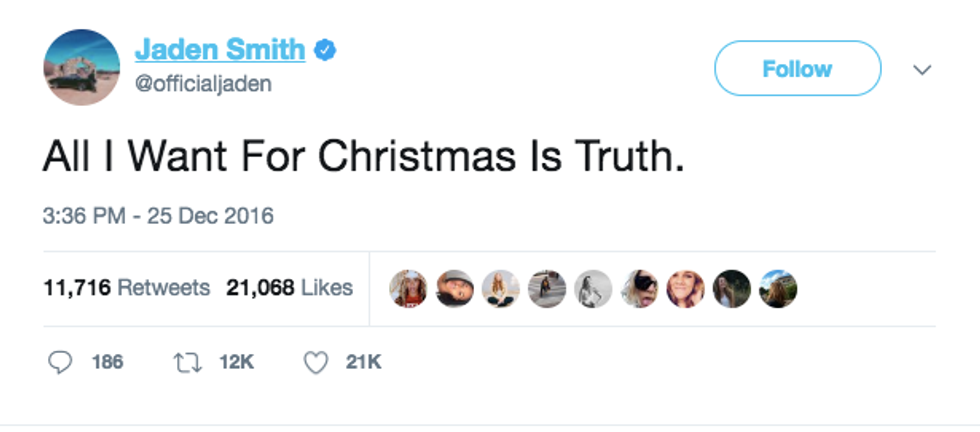The width and height of the screenshot is (980, 432).
Task: Open the dark green background liker avatar
Action: click(x=732, y=289)
